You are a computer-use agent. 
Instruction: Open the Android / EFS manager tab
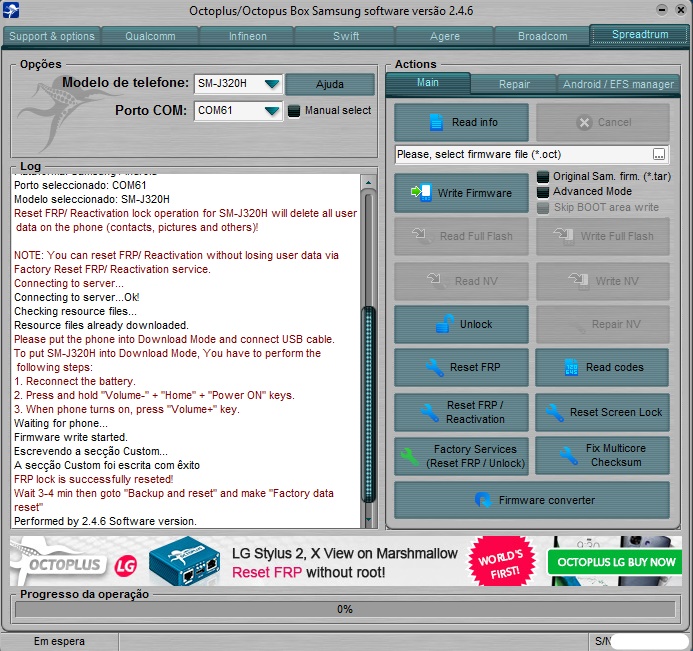click(618, 84)
